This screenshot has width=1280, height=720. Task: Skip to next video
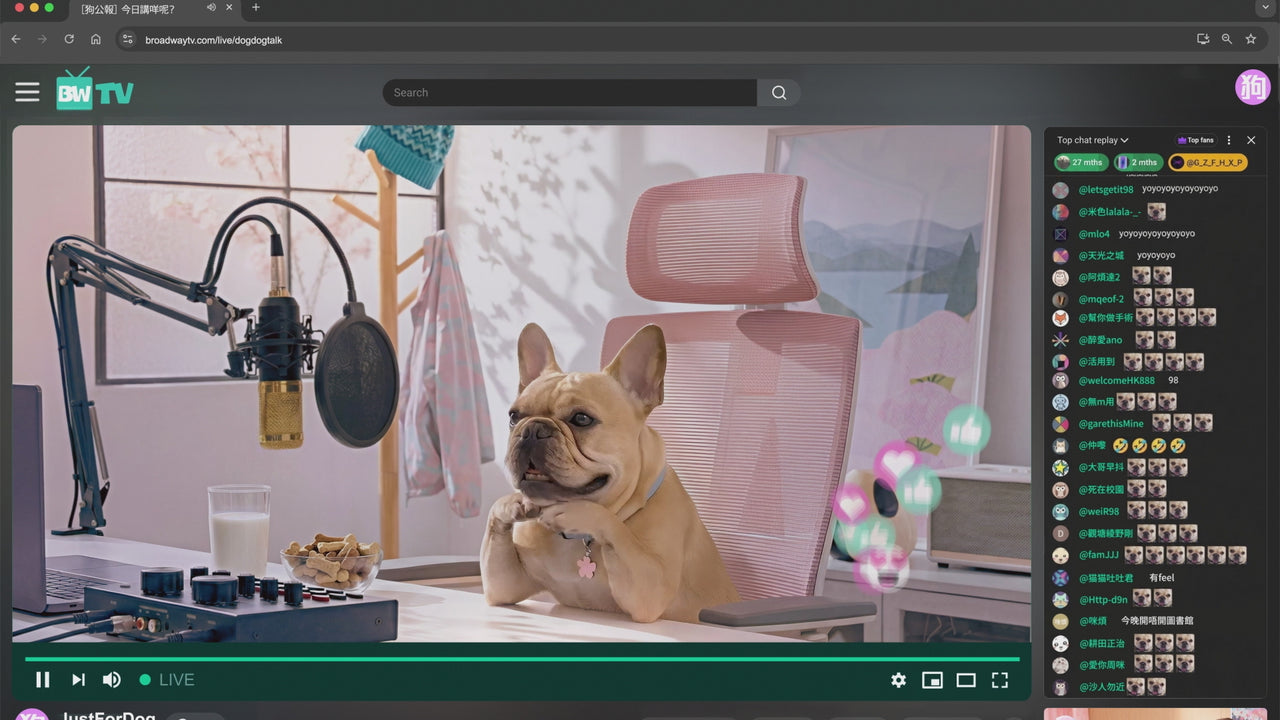click(x=78, y=680)
